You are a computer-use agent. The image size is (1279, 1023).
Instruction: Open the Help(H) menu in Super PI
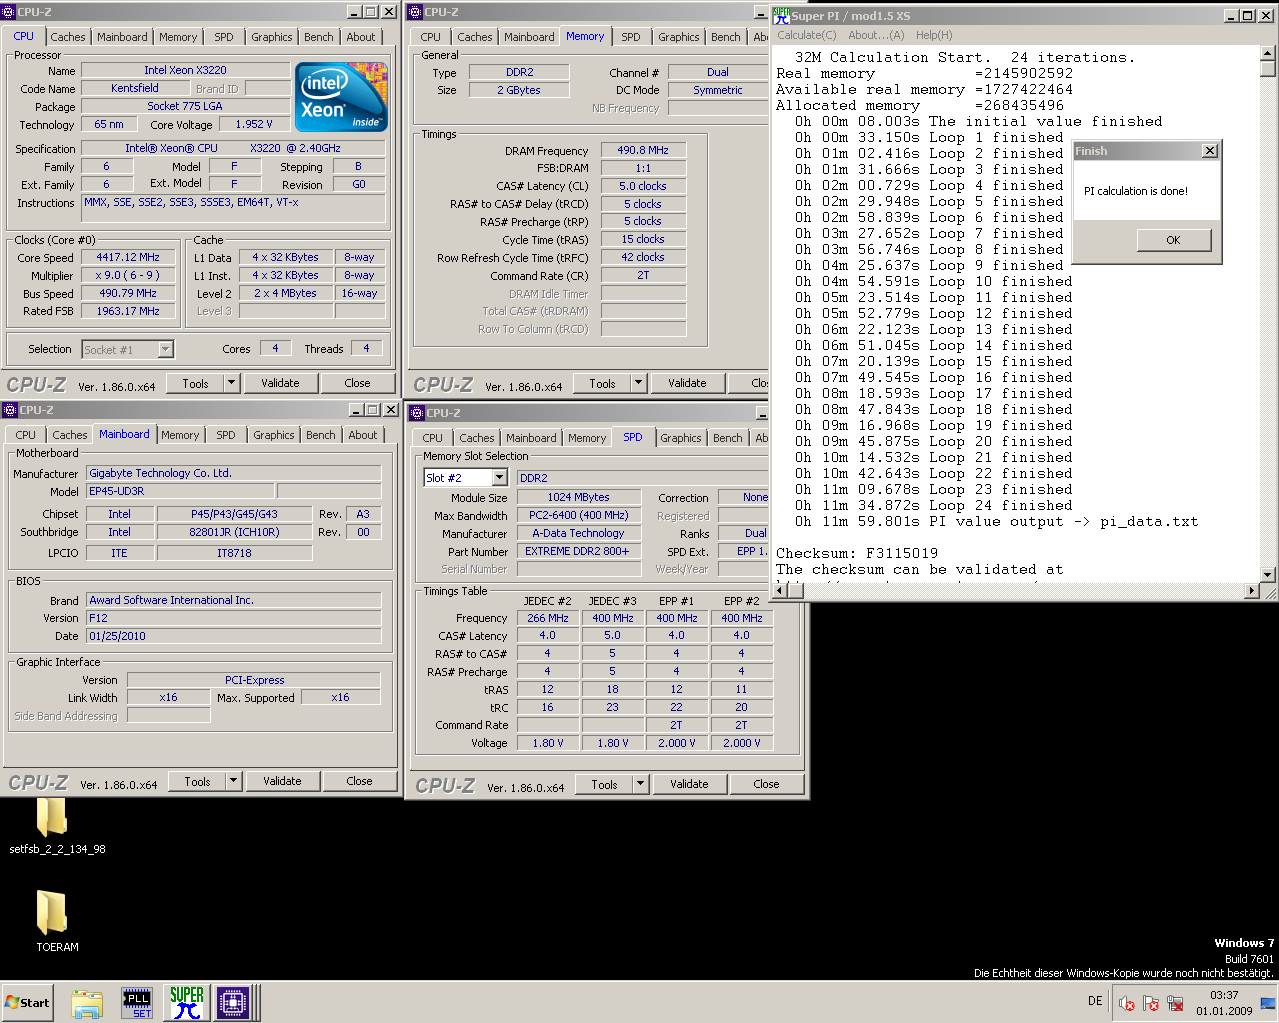click(x=934, y=35)
